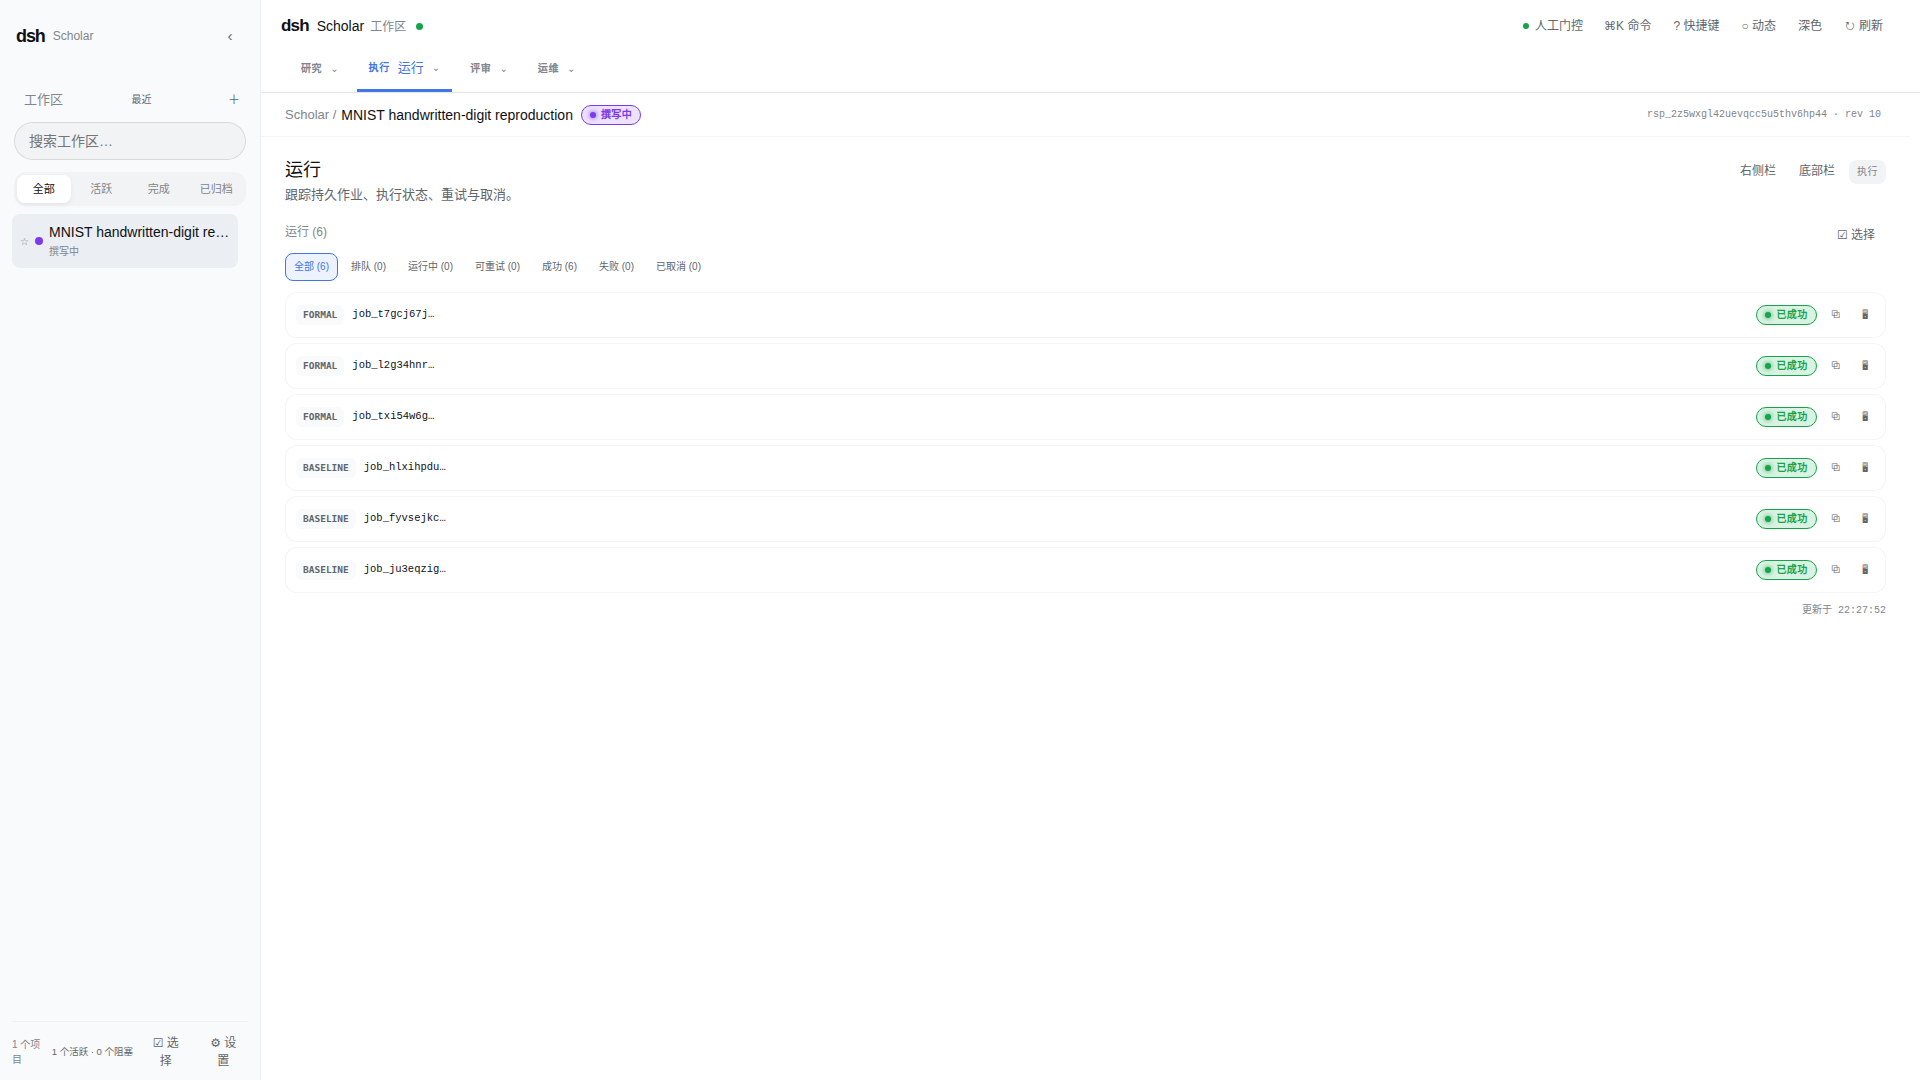Toggle 深色 dark mode

(1810, 26)
